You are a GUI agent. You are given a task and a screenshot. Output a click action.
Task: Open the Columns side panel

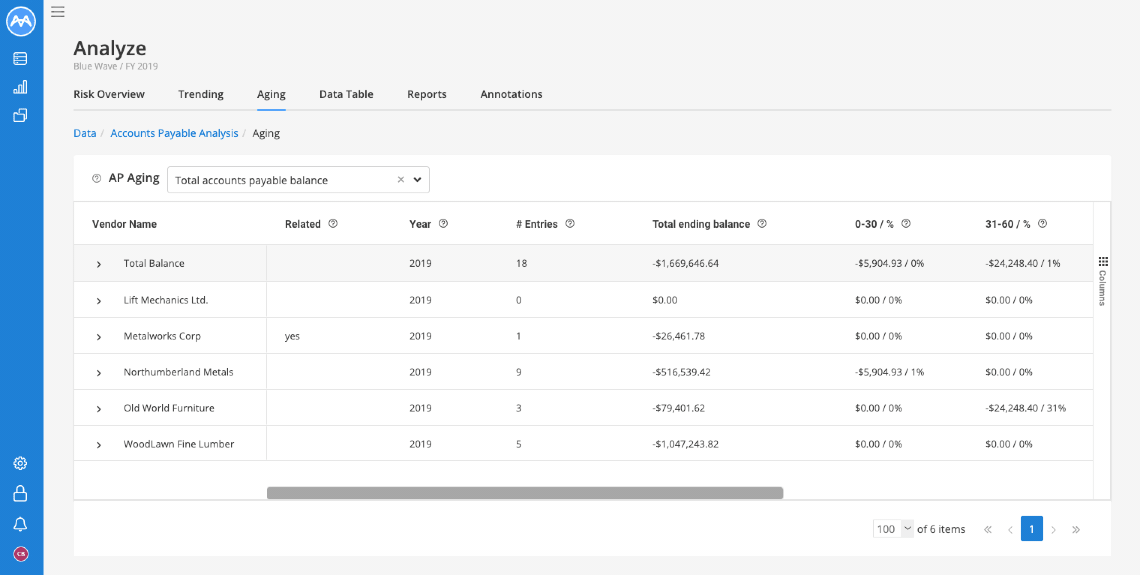(x=1102, y=281)
